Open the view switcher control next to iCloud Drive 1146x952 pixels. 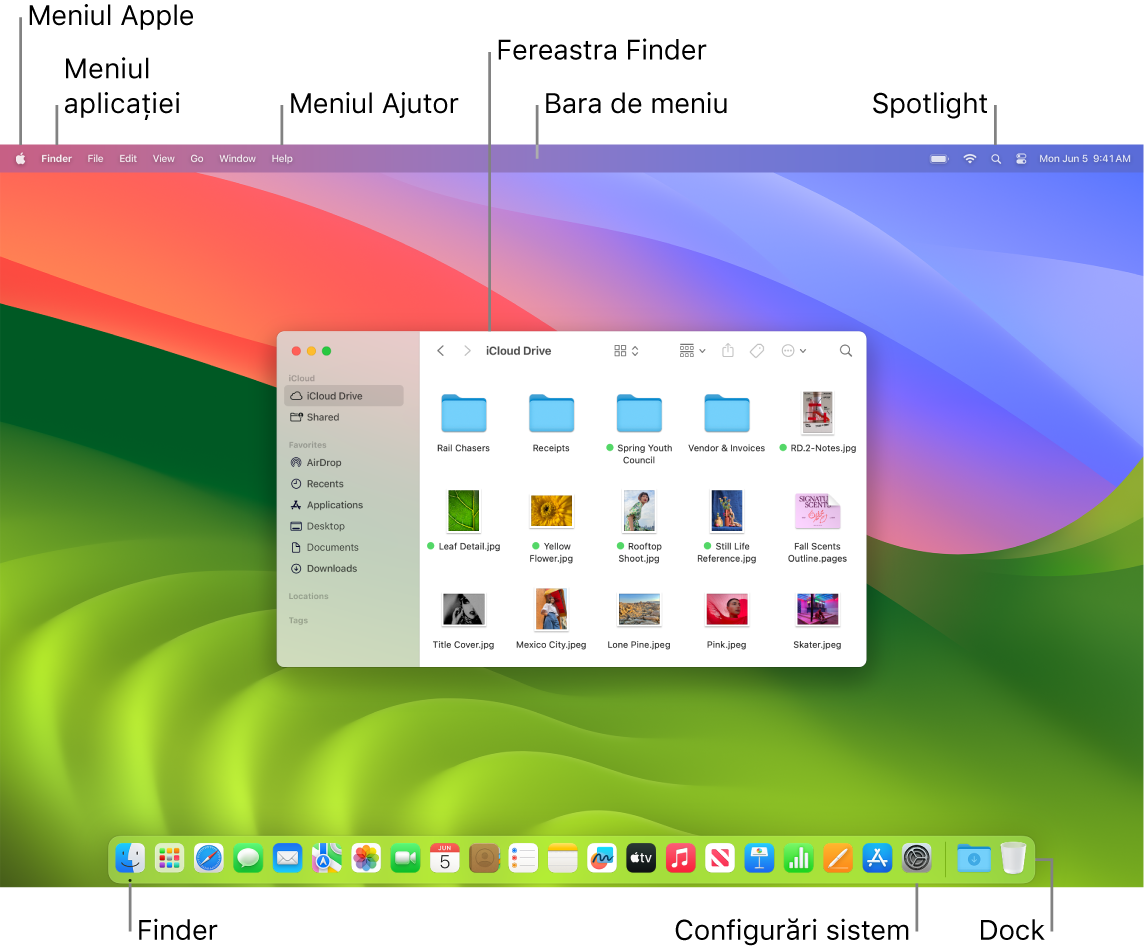click(x=624, y=350)
